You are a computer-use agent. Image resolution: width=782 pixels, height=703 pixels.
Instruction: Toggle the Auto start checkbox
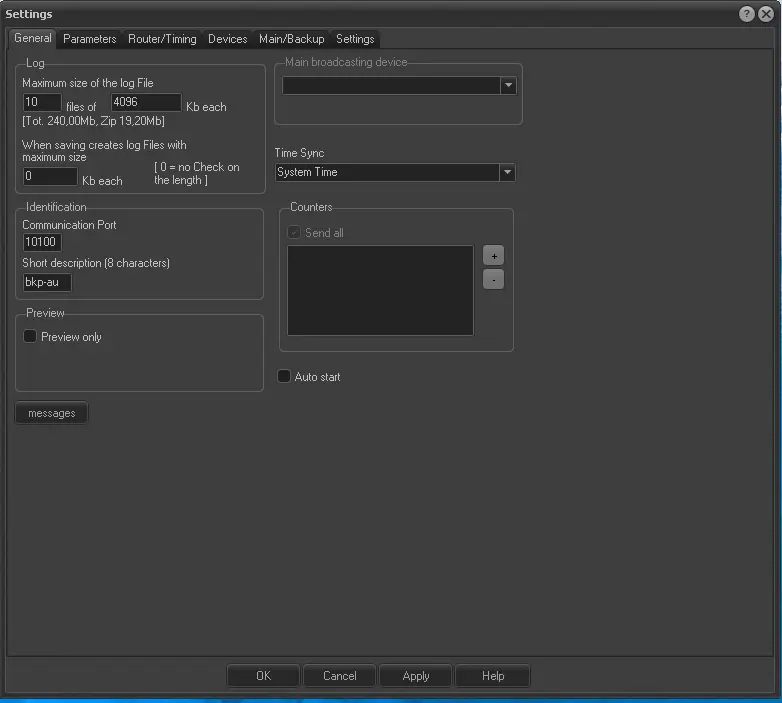pos(284,377)
